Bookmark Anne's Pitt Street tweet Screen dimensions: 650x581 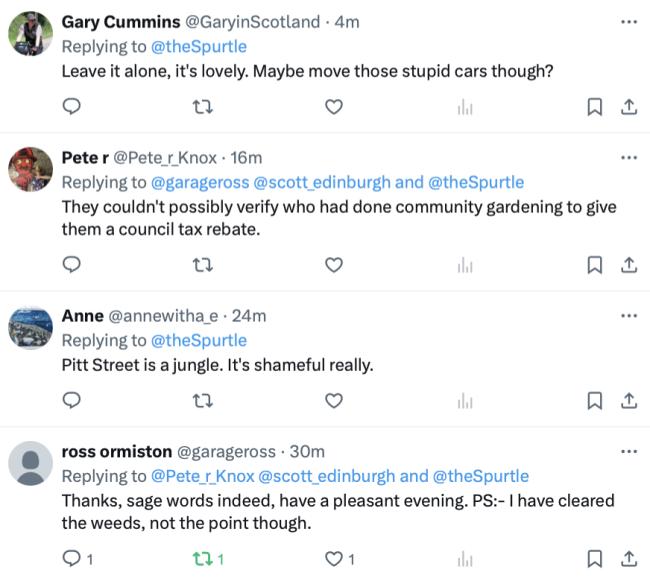coord(594,400)
